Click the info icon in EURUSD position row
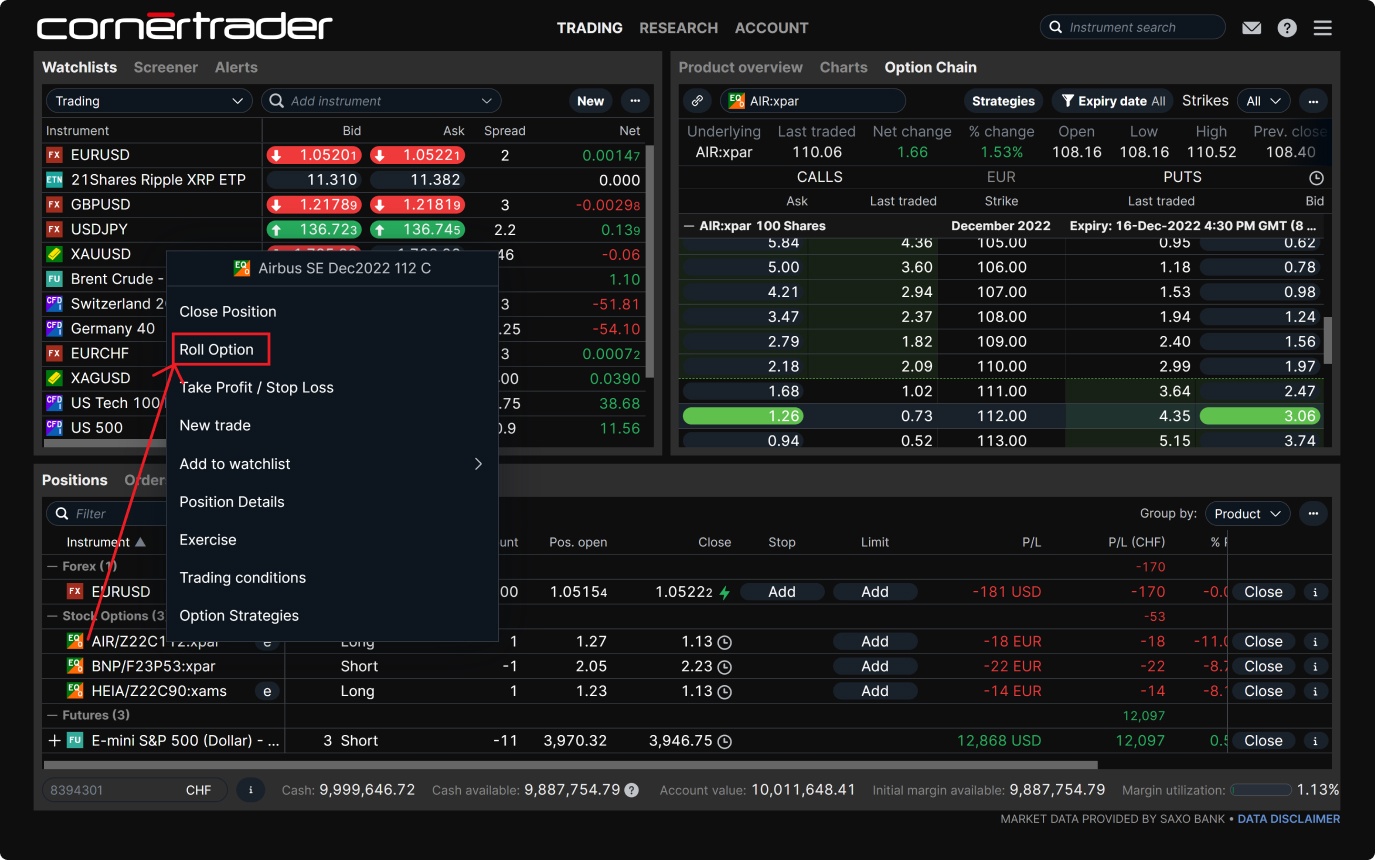Image resolution: width=1375 pixels, height=860 pixels. [1315, 592]
